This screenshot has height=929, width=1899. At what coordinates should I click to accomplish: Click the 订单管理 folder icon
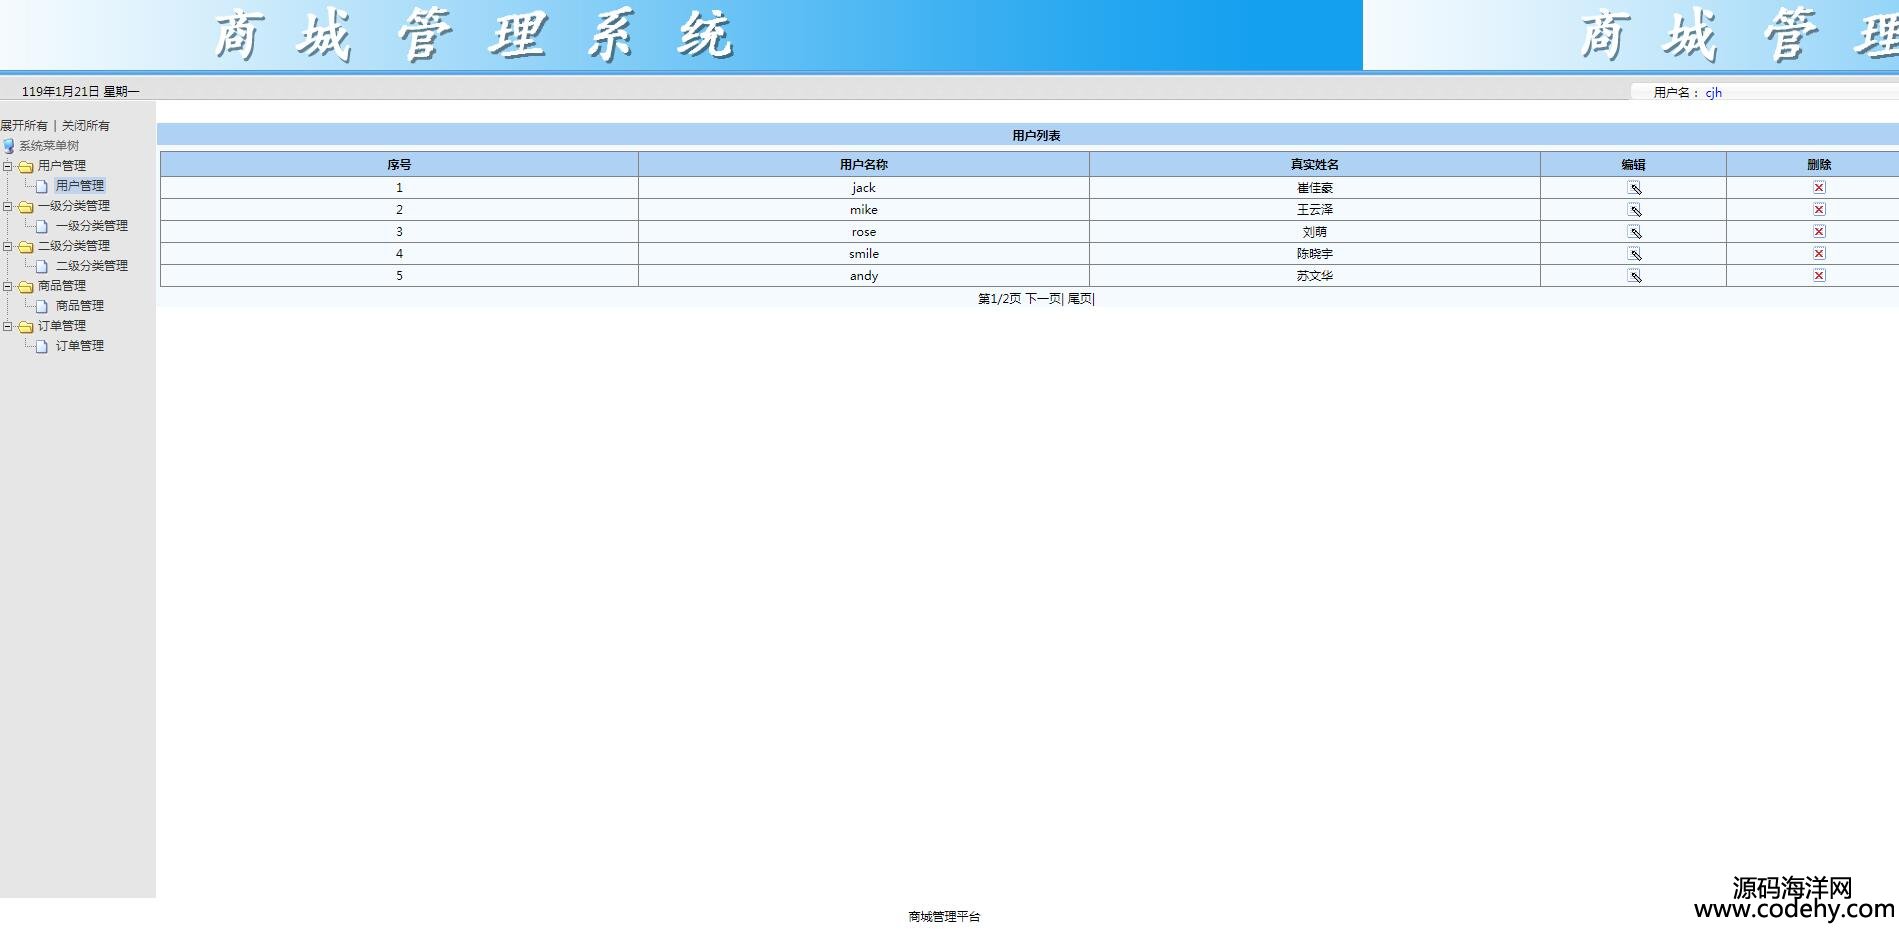[26, 327]
